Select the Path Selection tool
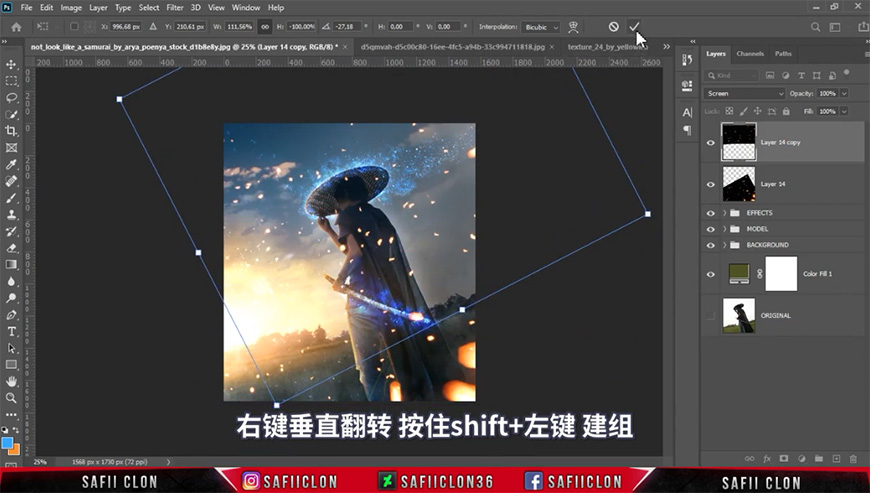 [x=11, y=348]
